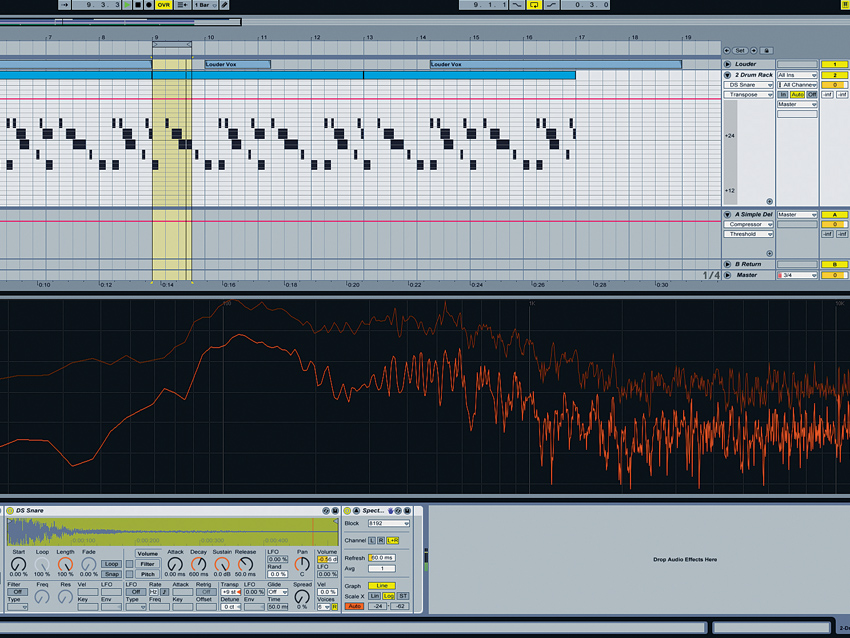Screen dimensions: 850x638
Task: Toggle the Loop switch in transport bar
Action: (x=534, y=5)
